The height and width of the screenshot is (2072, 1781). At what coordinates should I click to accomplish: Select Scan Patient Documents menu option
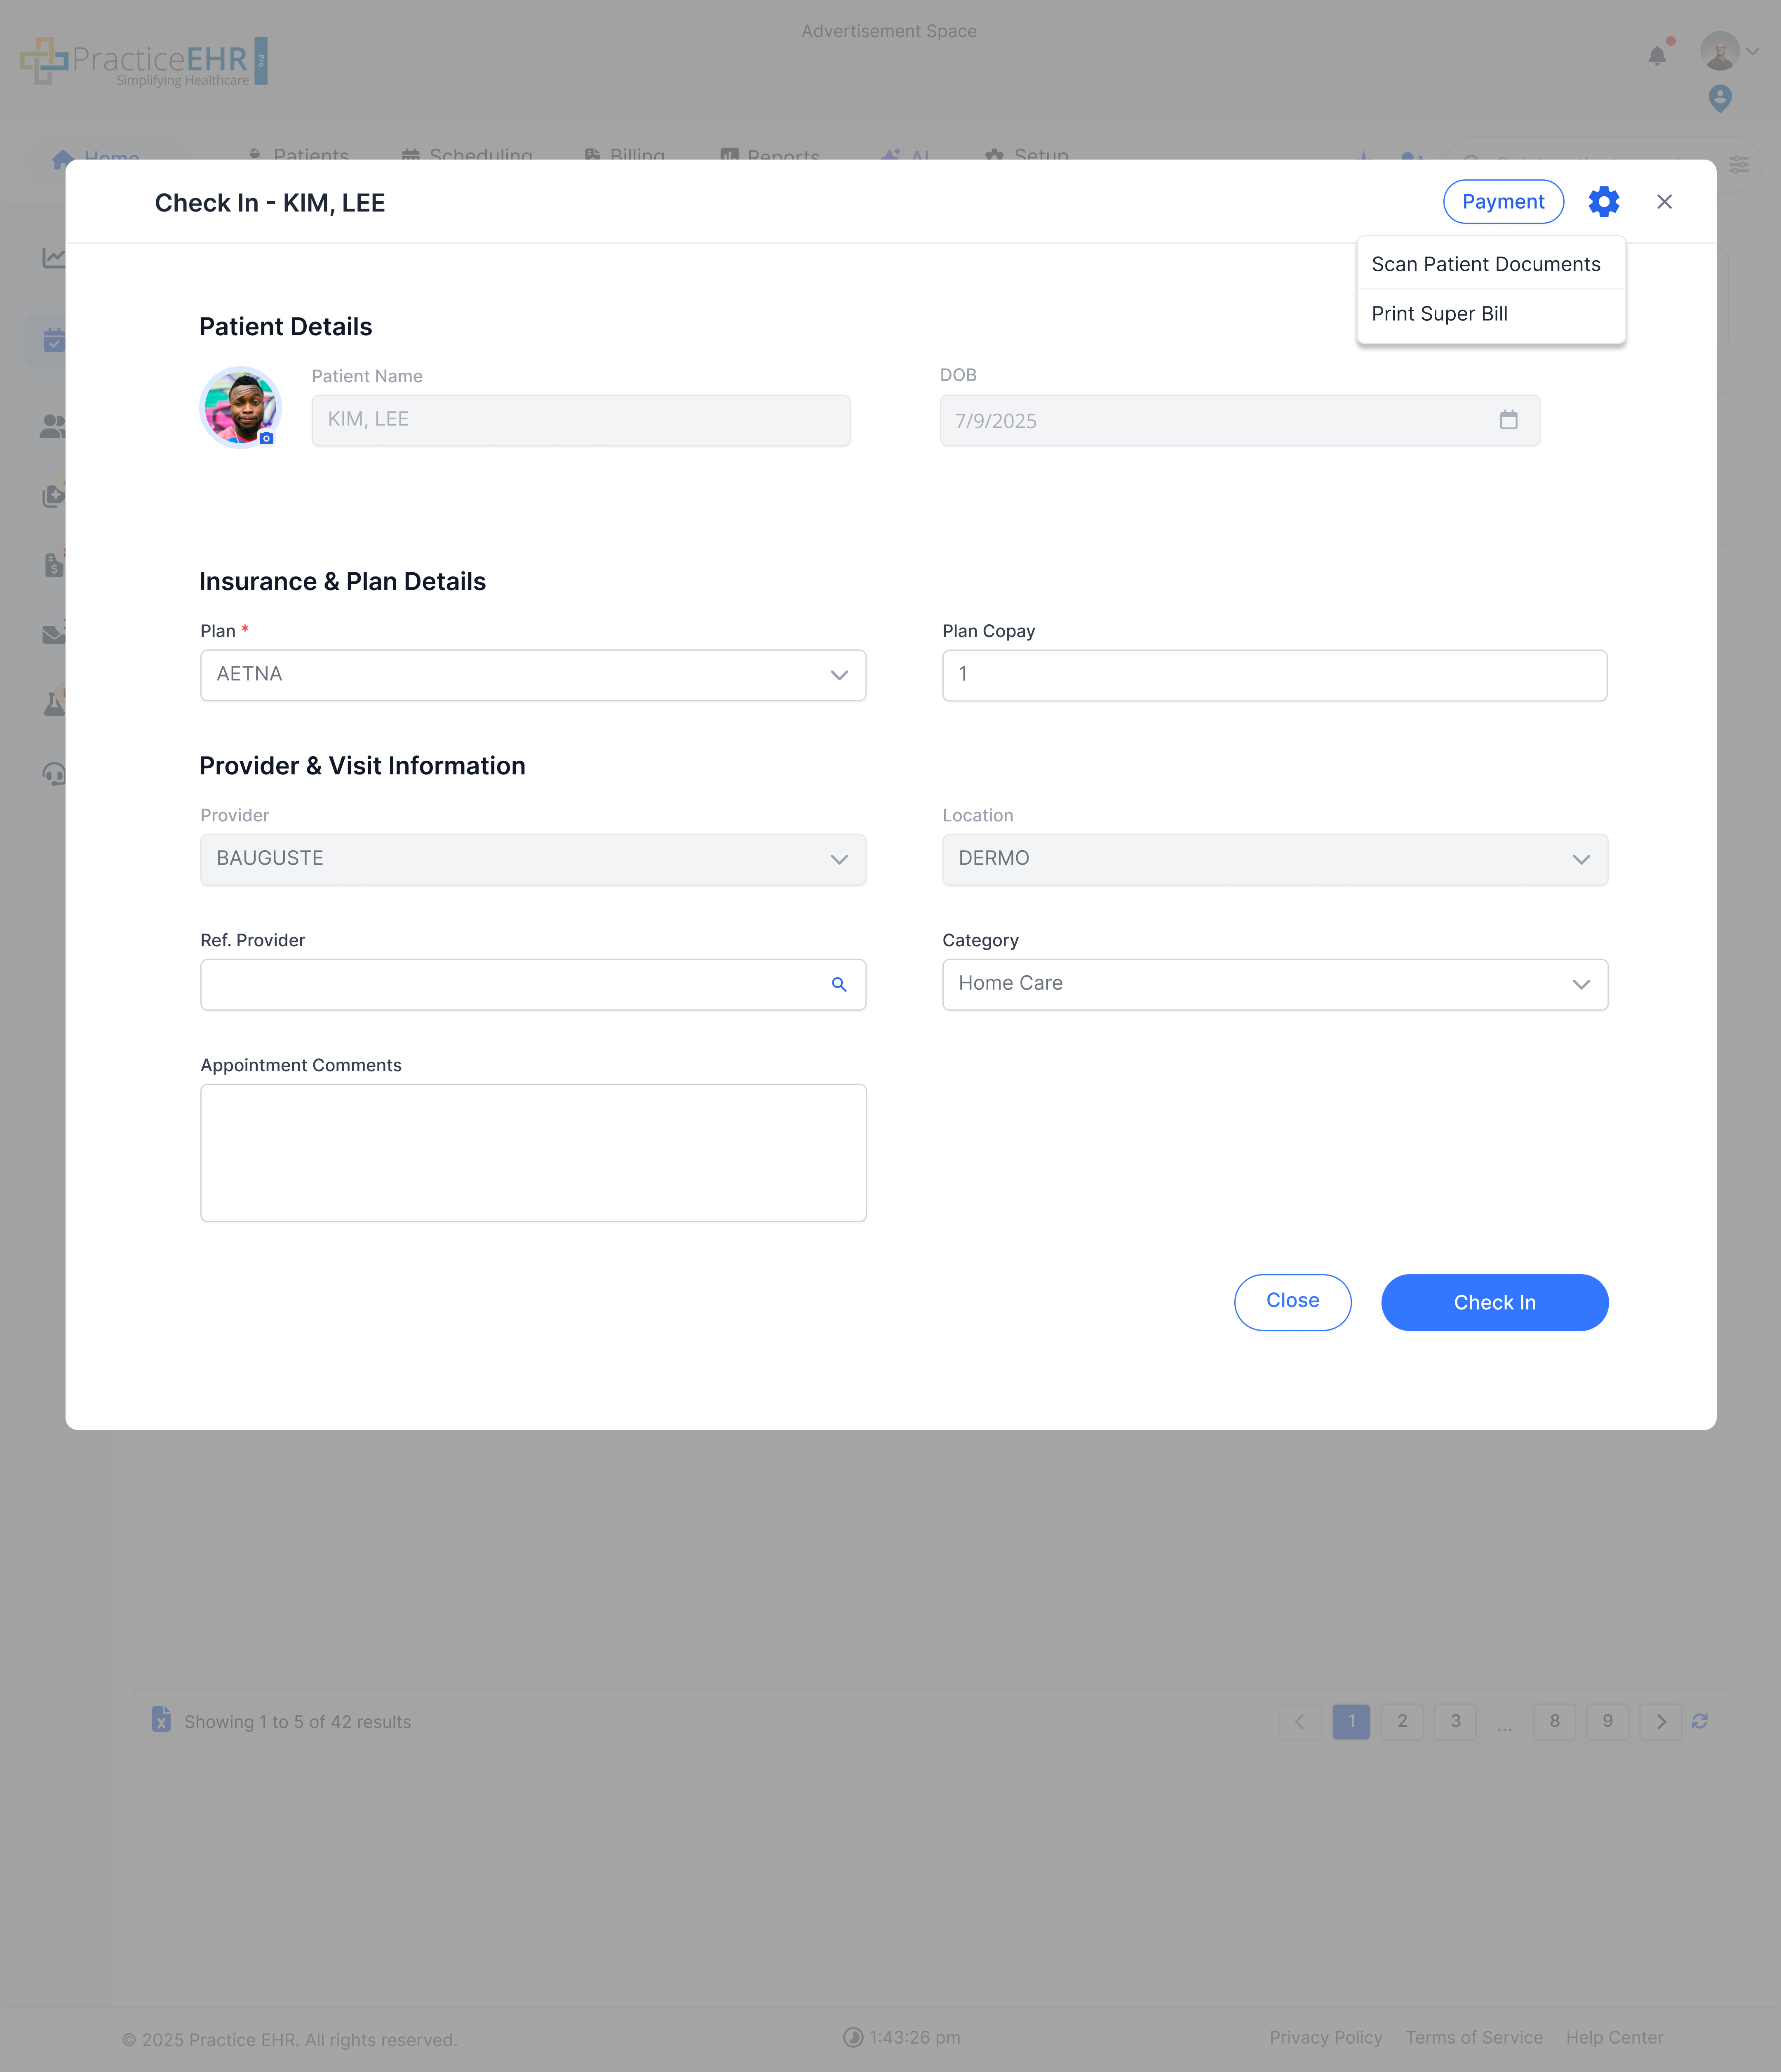tap(1485, 264)
